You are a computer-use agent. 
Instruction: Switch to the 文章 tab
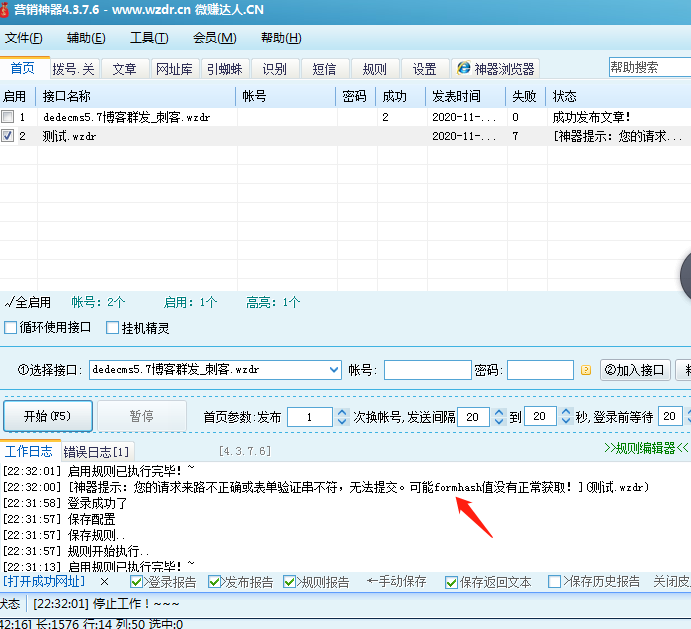coord(124,69)
